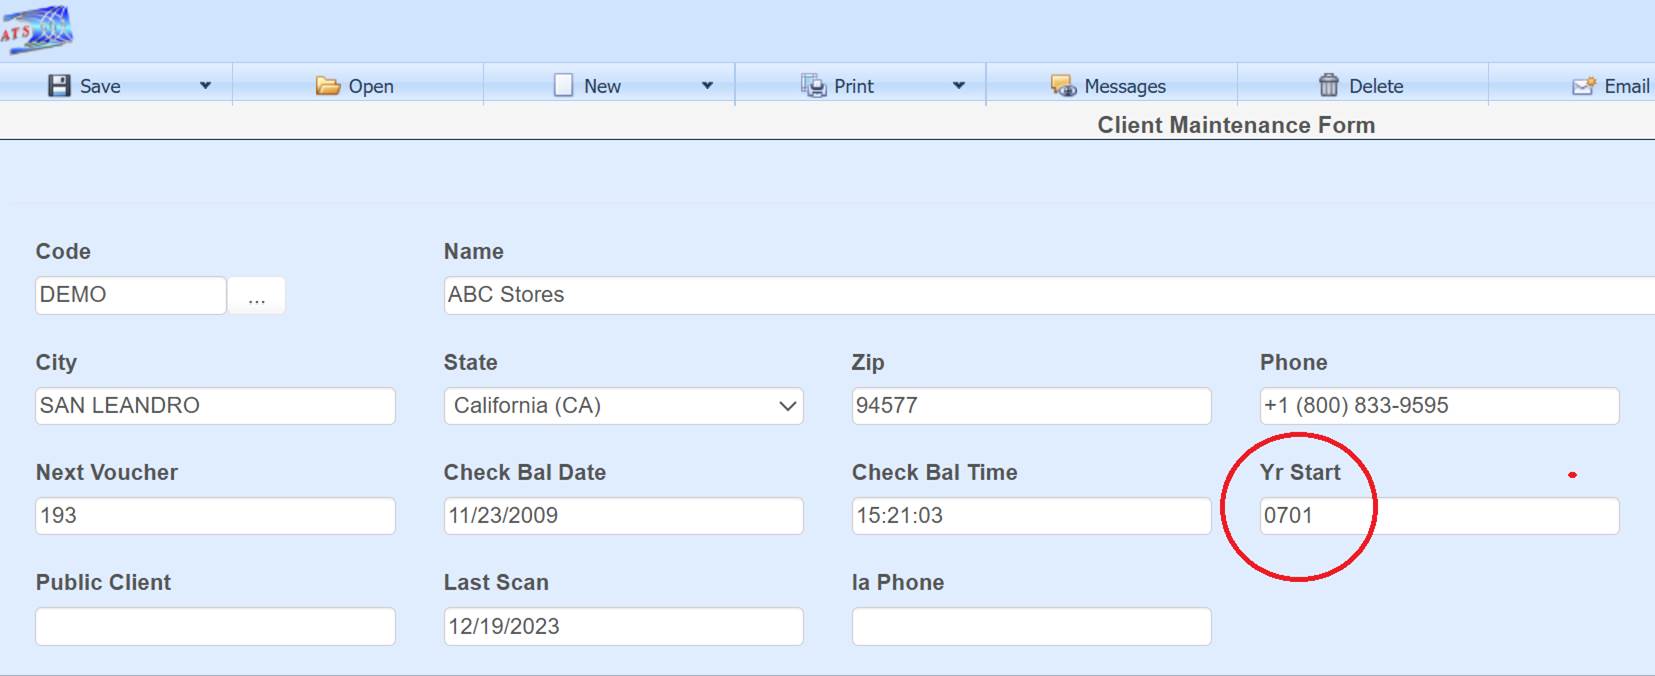Click the New blank document icon
The image size is (1655, 676).
pyautogui.click(x=564, y=86)
